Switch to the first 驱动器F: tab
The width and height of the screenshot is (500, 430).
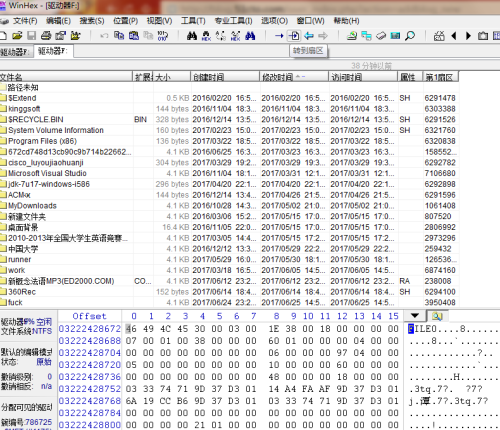point(16,52)
